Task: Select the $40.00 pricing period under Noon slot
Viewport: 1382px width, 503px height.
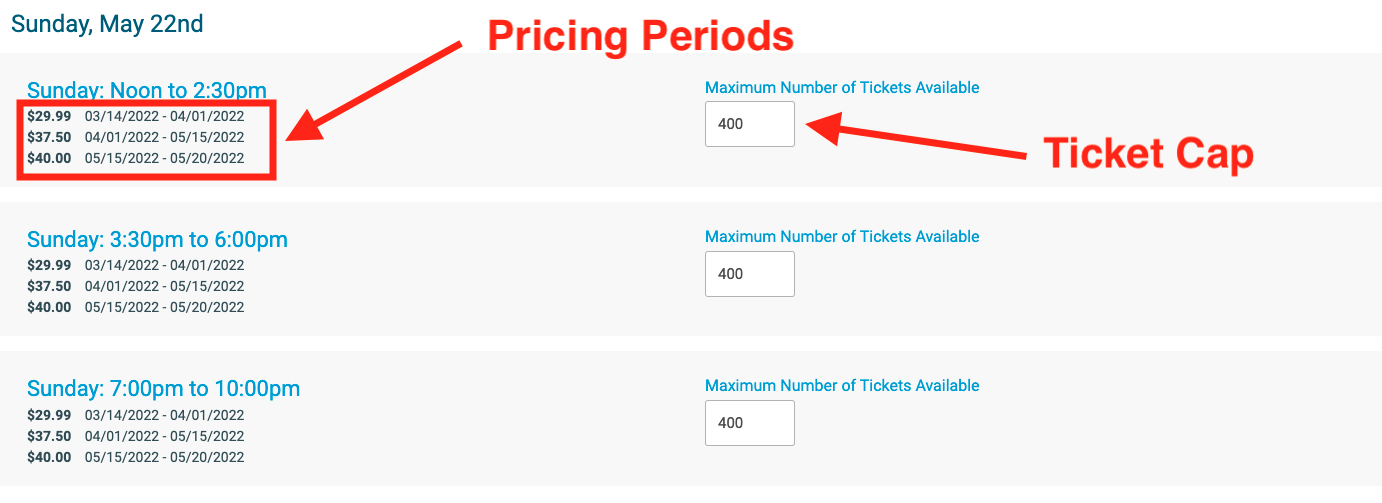Action: [x=135, y=158]
